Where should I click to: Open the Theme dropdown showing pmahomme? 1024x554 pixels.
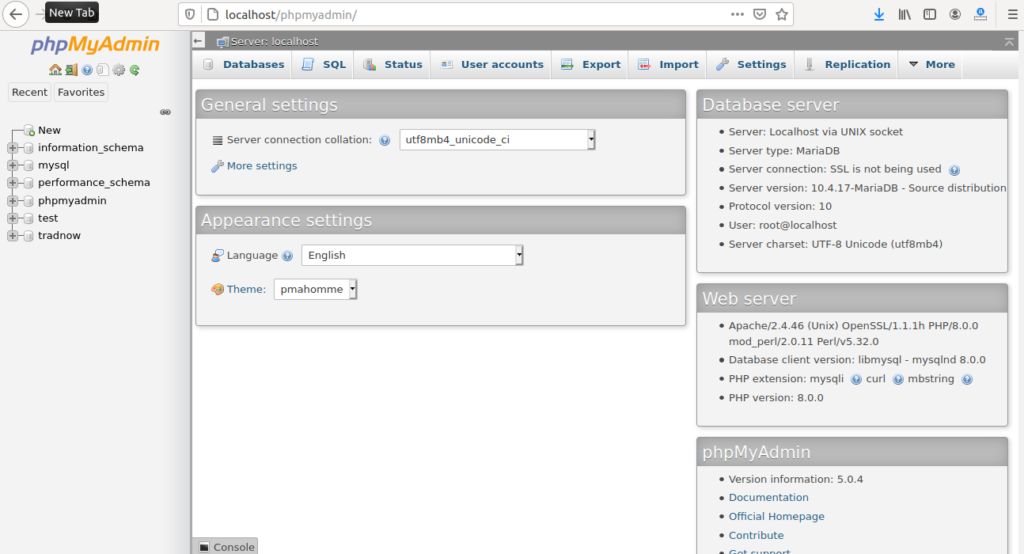315,289
